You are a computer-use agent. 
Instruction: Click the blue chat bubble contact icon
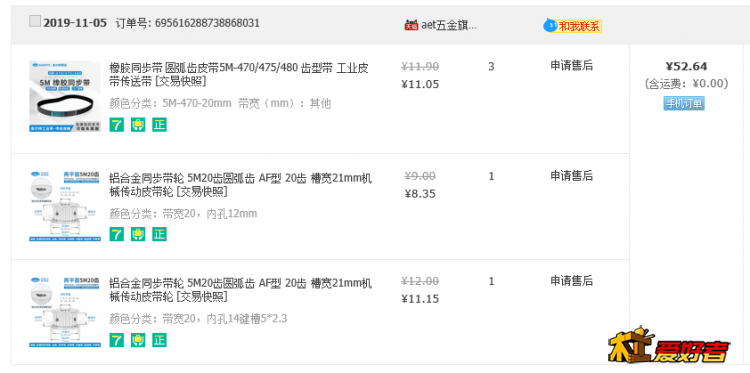click(551, 25)
